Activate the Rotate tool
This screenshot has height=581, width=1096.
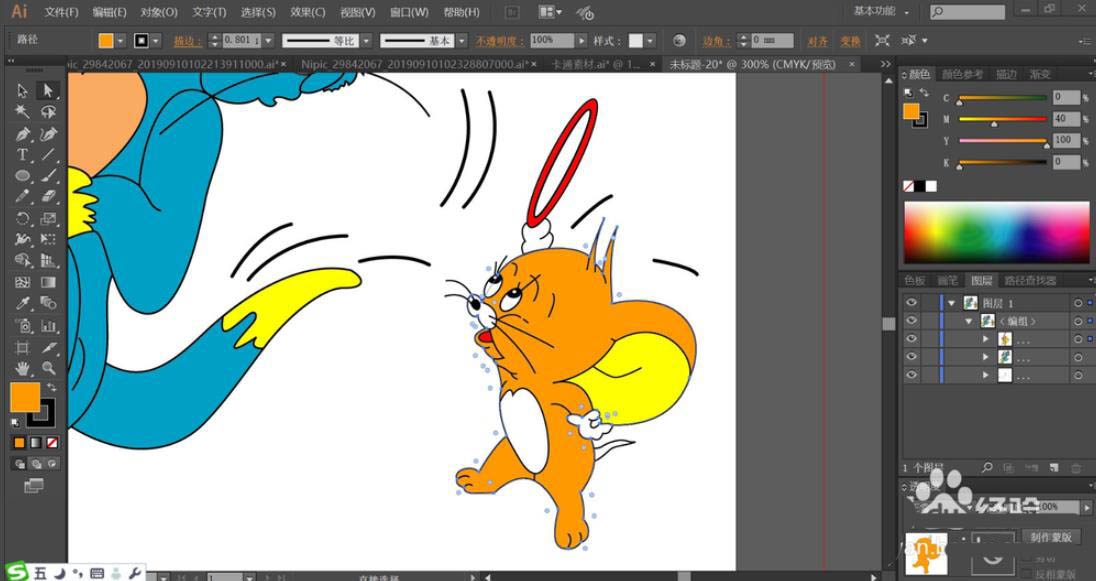coord(22,218)
